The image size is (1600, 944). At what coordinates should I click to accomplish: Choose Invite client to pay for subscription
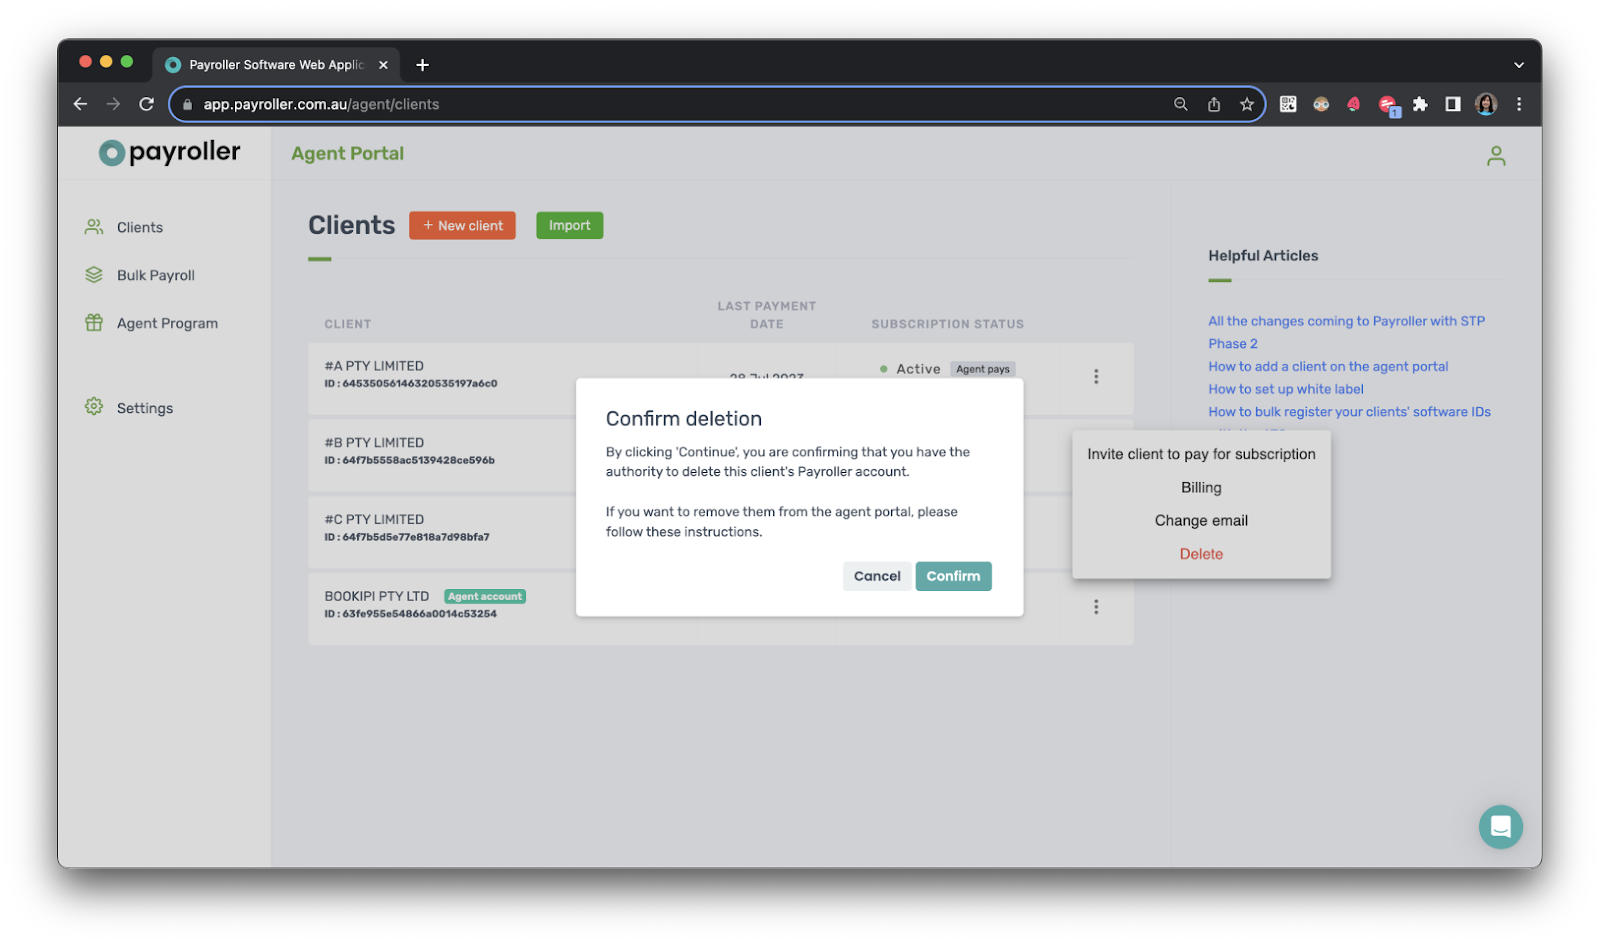(x=1201, y=454)
